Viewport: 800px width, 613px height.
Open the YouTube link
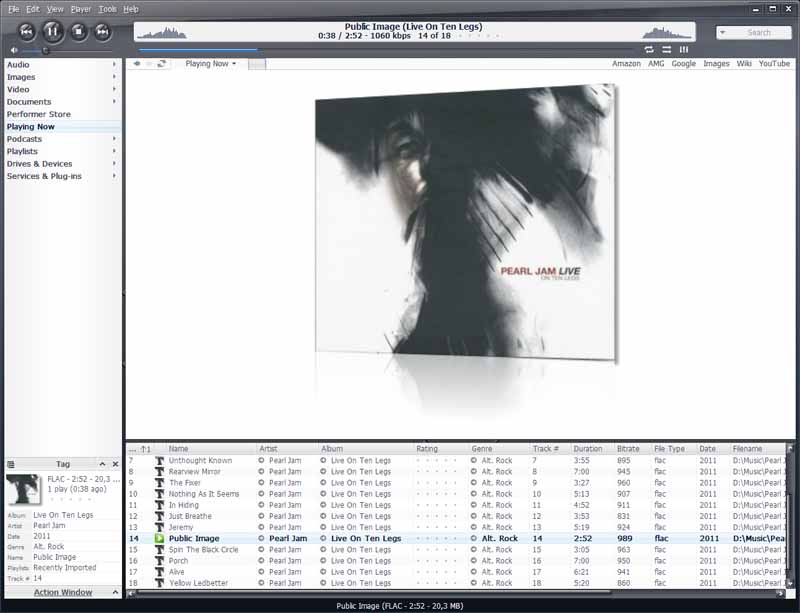click(774, 64)
